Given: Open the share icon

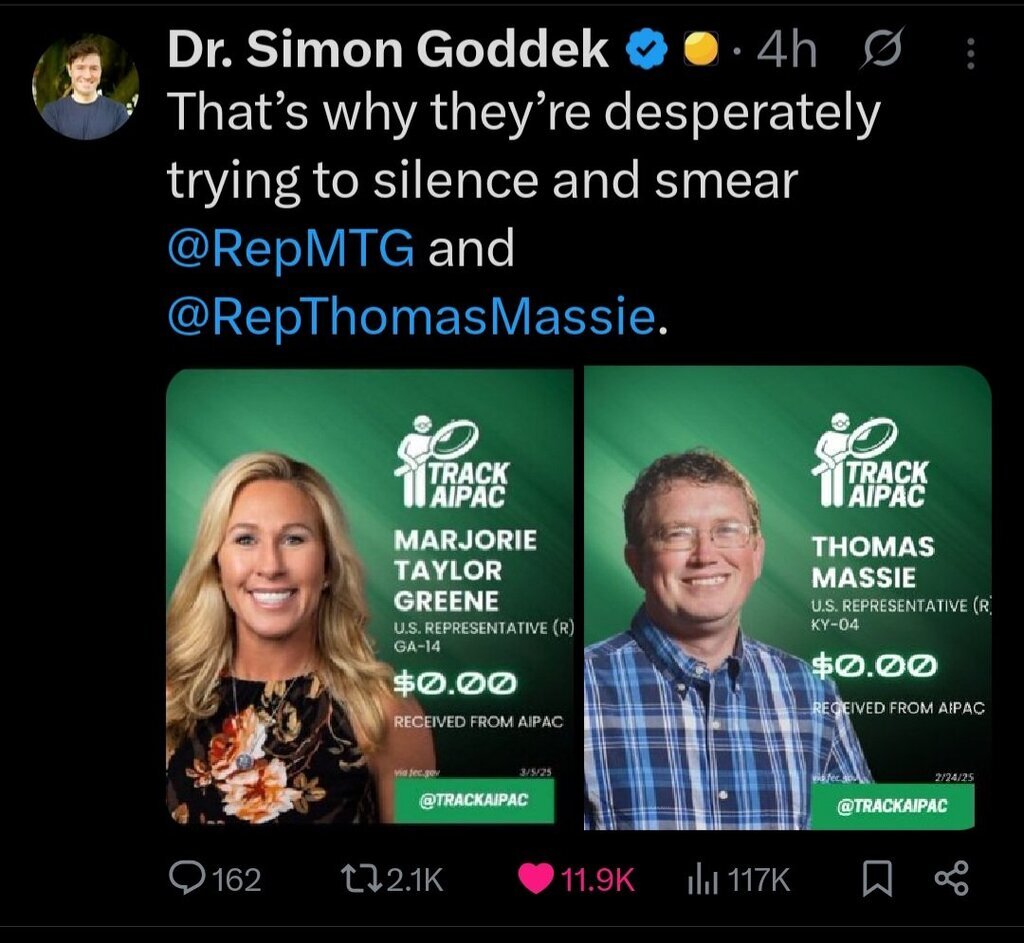Looking at the screenshot, I should click(x=952, y=879).
